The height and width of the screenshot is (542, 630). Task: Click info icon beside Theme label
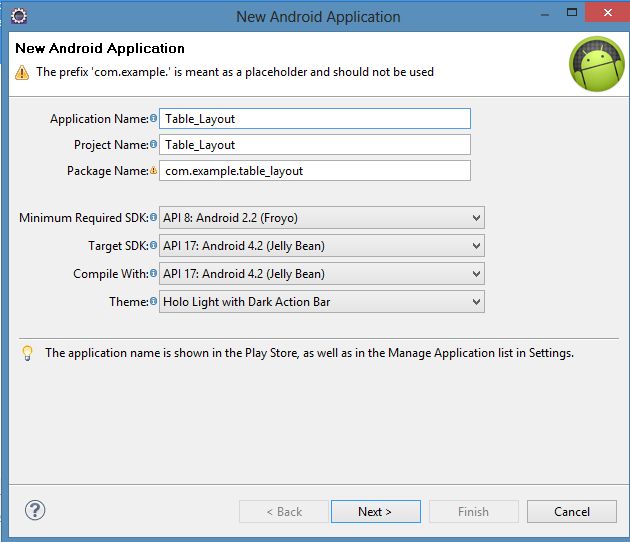[154, 302]
